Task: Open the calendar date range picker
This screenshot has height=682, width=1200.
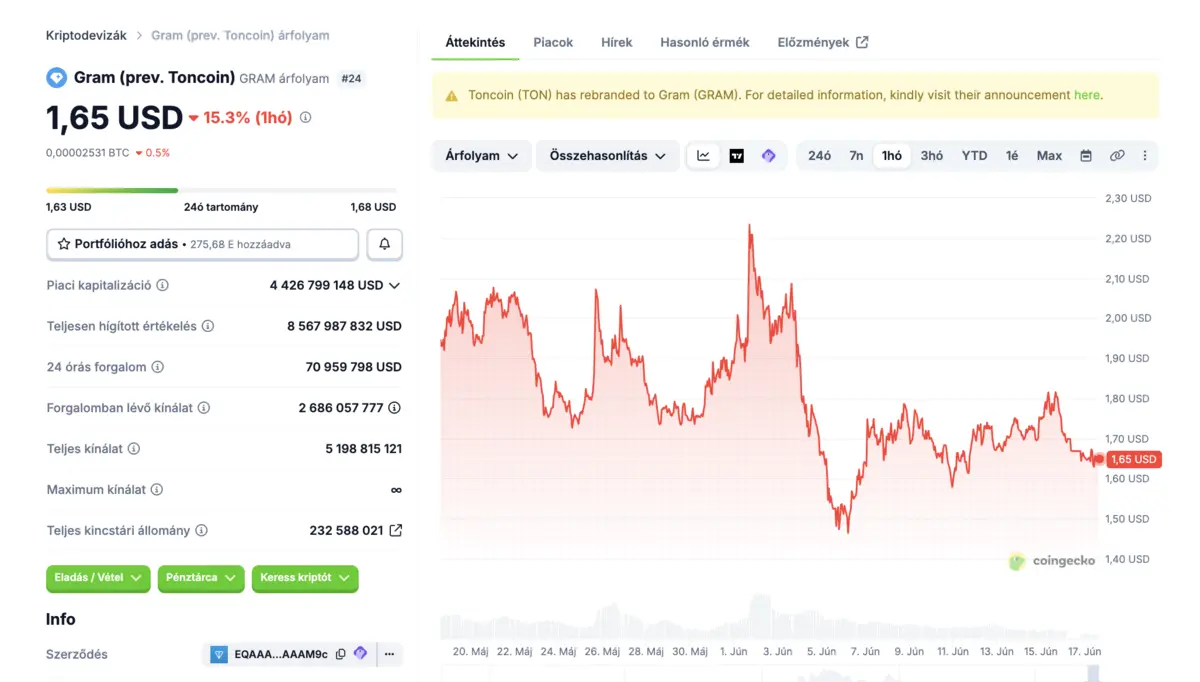Action: pyautogui.click(x=1086, y=156)
